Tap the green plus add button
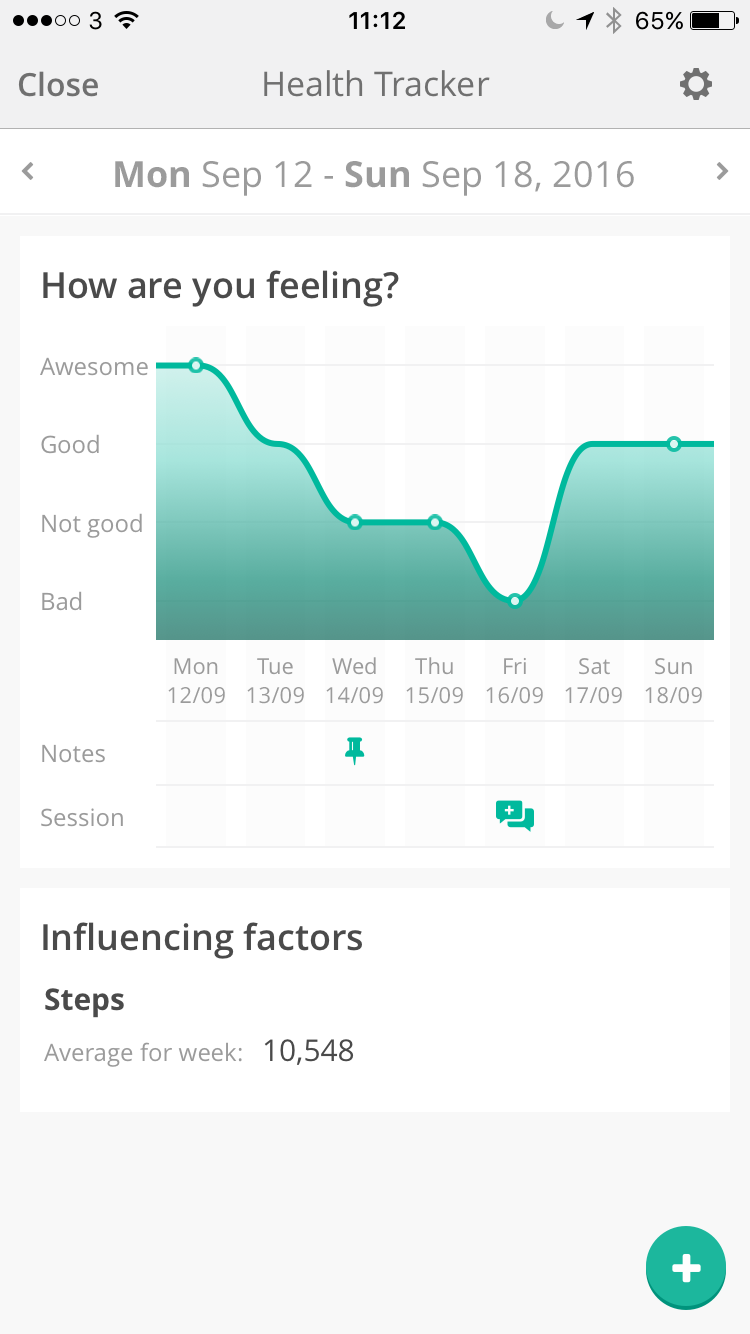This screenshot has height=1334, width=750. [685, 1268]
